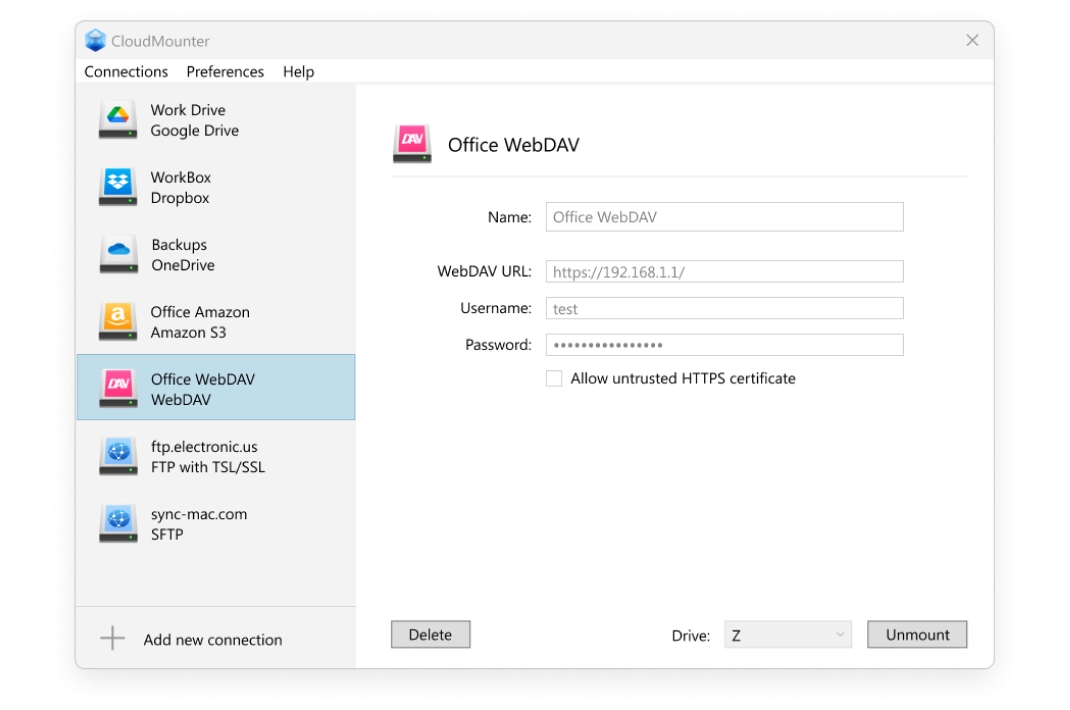Click the 'Amazon S3' subtitle text
Viewport: 1070px width, 710px height.
pyautogui.click(x=188, y=332)
